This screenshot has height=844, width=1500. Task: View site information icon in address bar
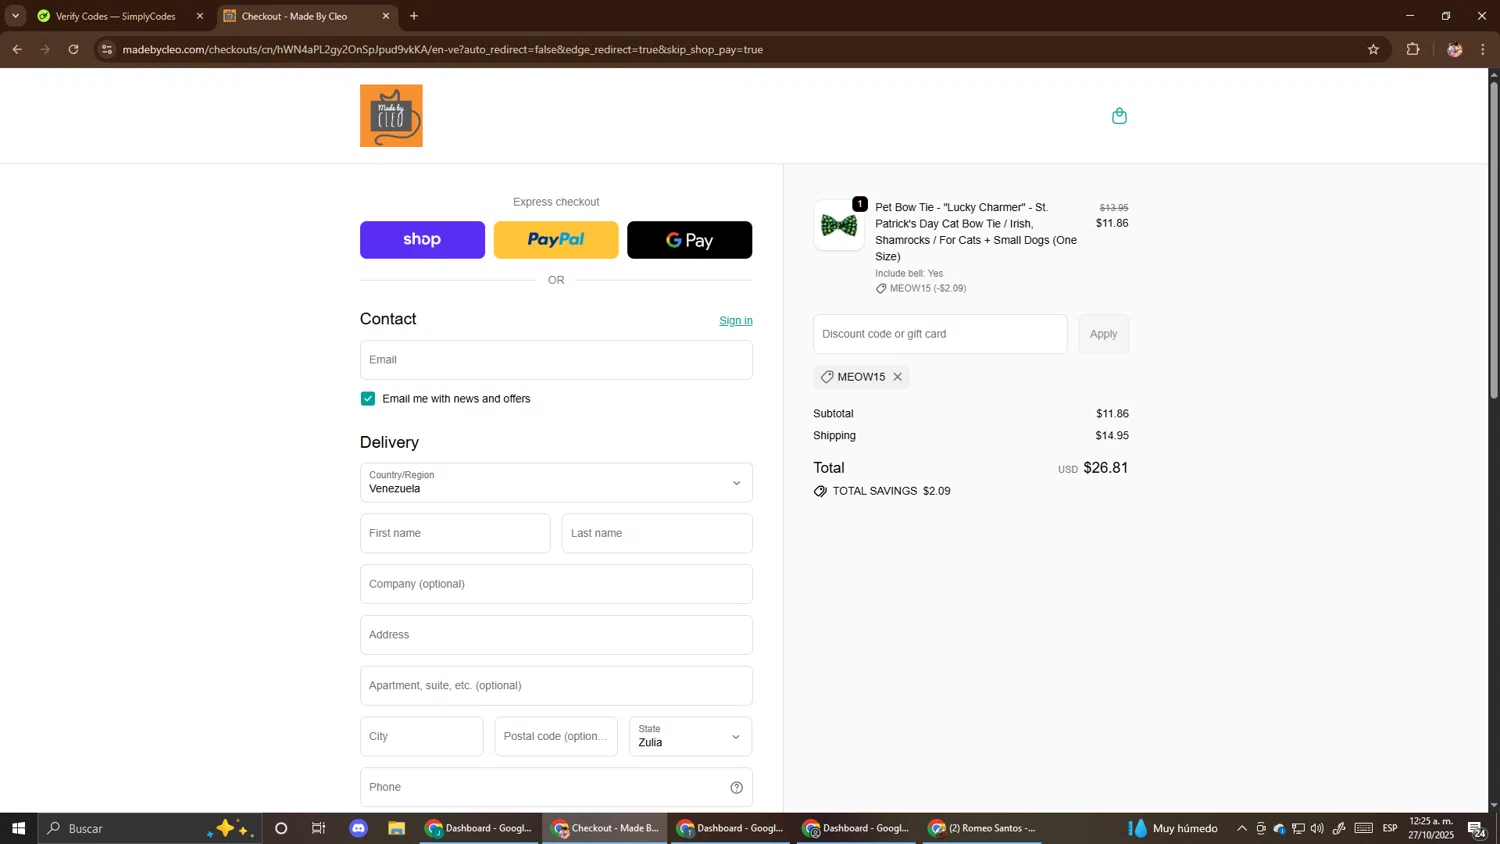pyautogui.click(x=107, y=49)
